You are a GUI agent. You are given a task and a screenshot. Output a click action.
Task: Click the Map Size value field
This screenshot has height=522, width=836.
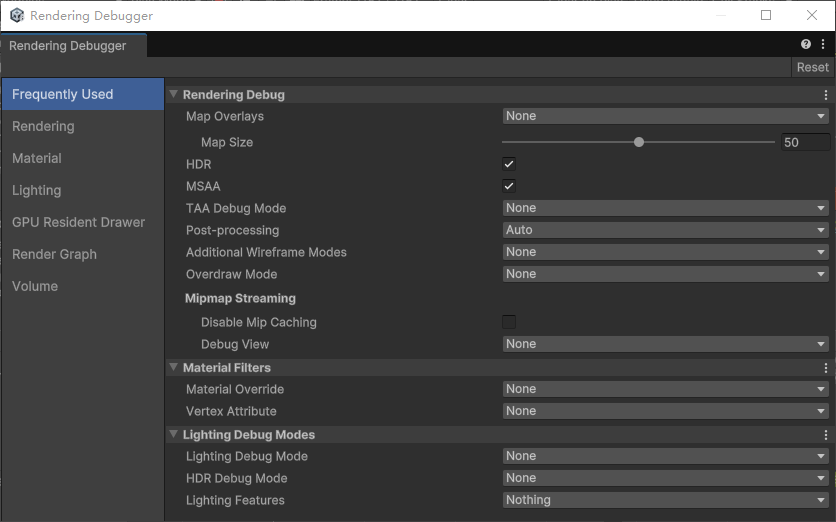click(x=805, y=142)
